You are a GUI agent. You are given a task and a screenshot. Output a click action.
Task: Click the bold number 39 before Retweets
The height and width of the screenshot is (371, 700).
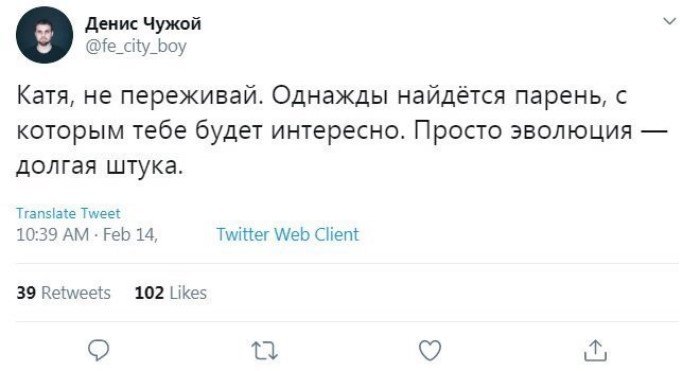tap(26, 293)
